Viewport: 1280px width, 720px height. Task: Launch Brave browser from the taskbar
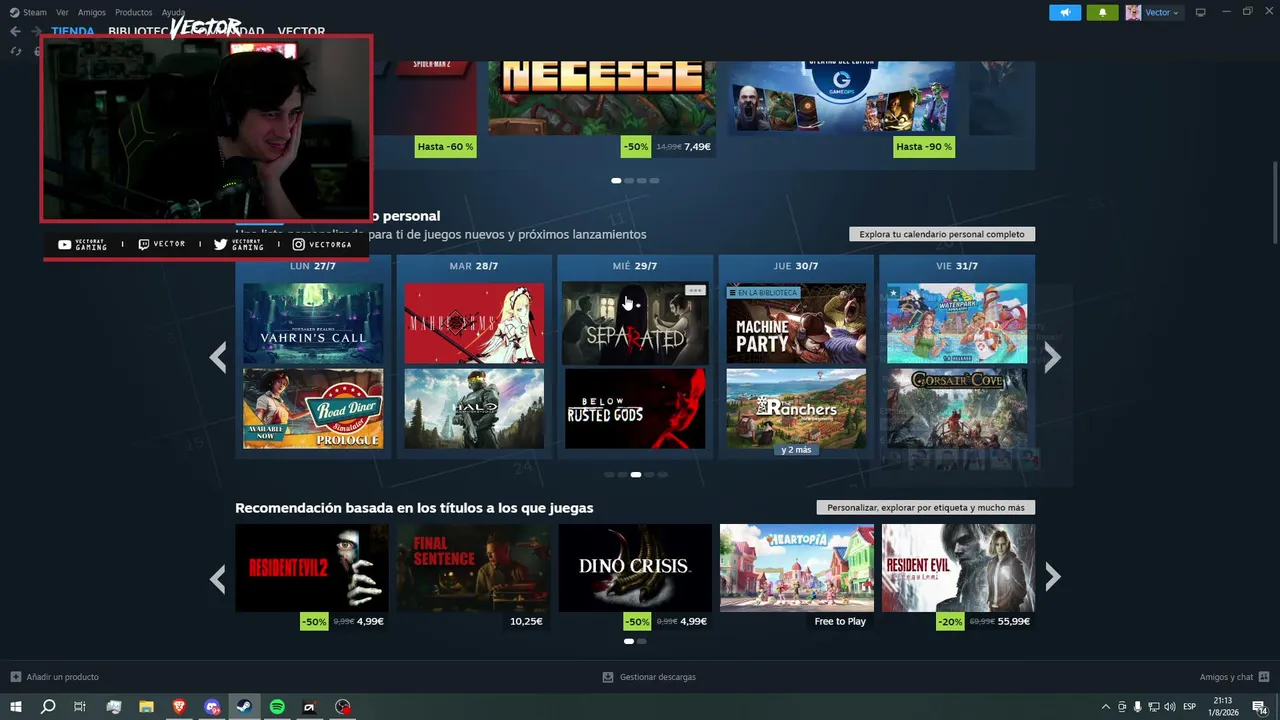coord(179,707)
